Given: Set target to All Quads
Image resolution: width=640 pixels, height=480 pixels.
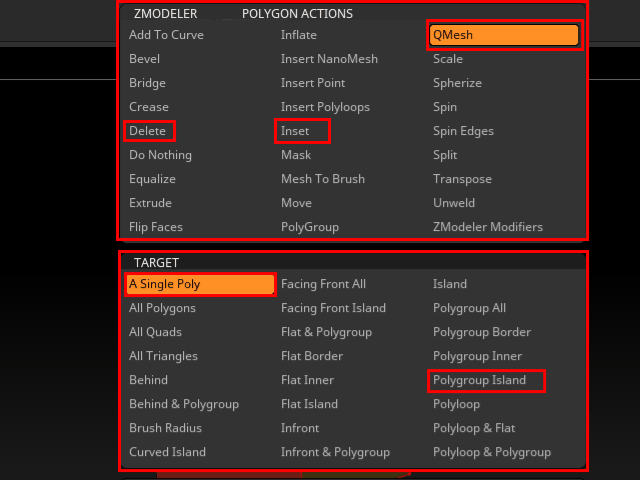Looking at the screenshot, I should (157, 332).
